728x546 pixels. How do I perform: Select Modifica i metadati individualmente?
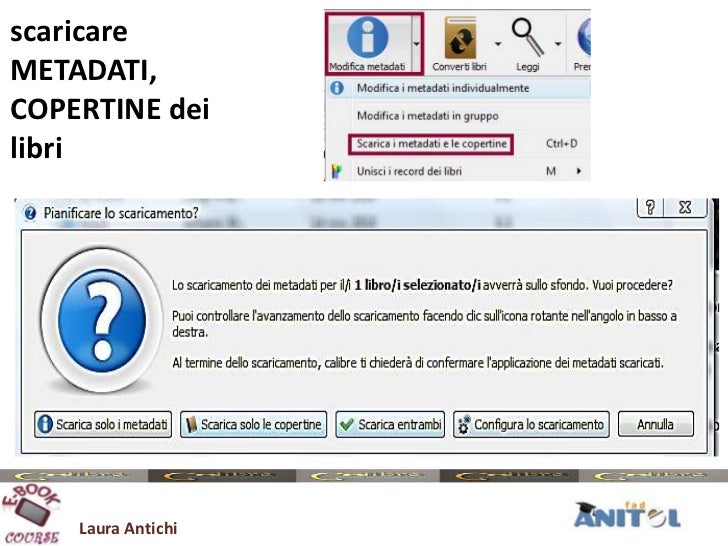coord(459,88)
